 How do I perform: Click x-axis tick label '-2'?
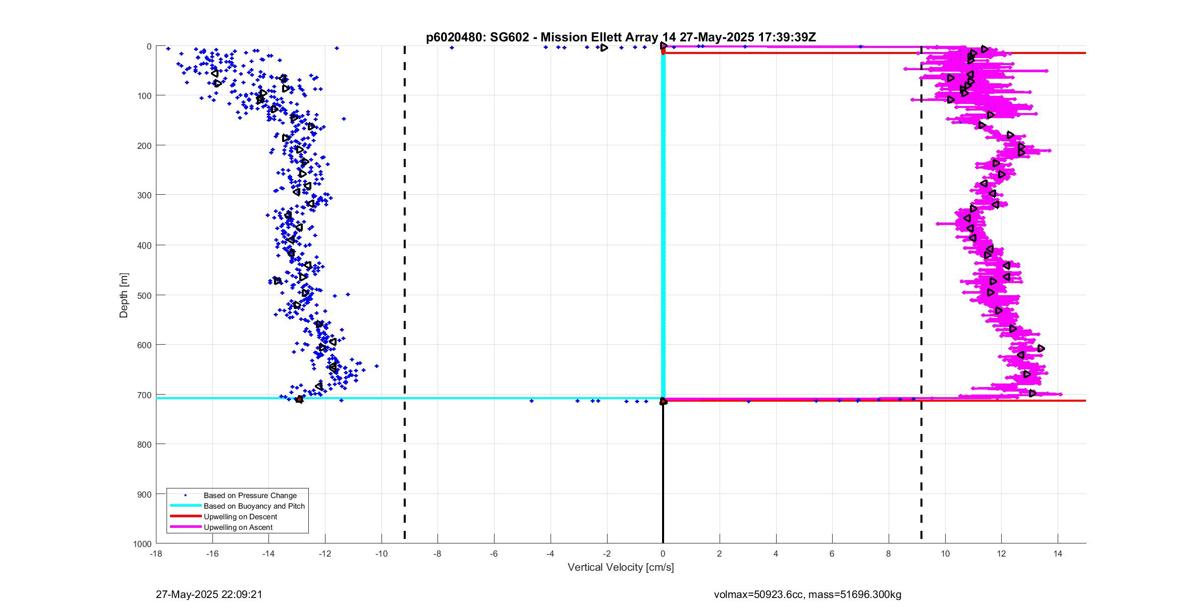pyautogui.click(x=607, y=553)
